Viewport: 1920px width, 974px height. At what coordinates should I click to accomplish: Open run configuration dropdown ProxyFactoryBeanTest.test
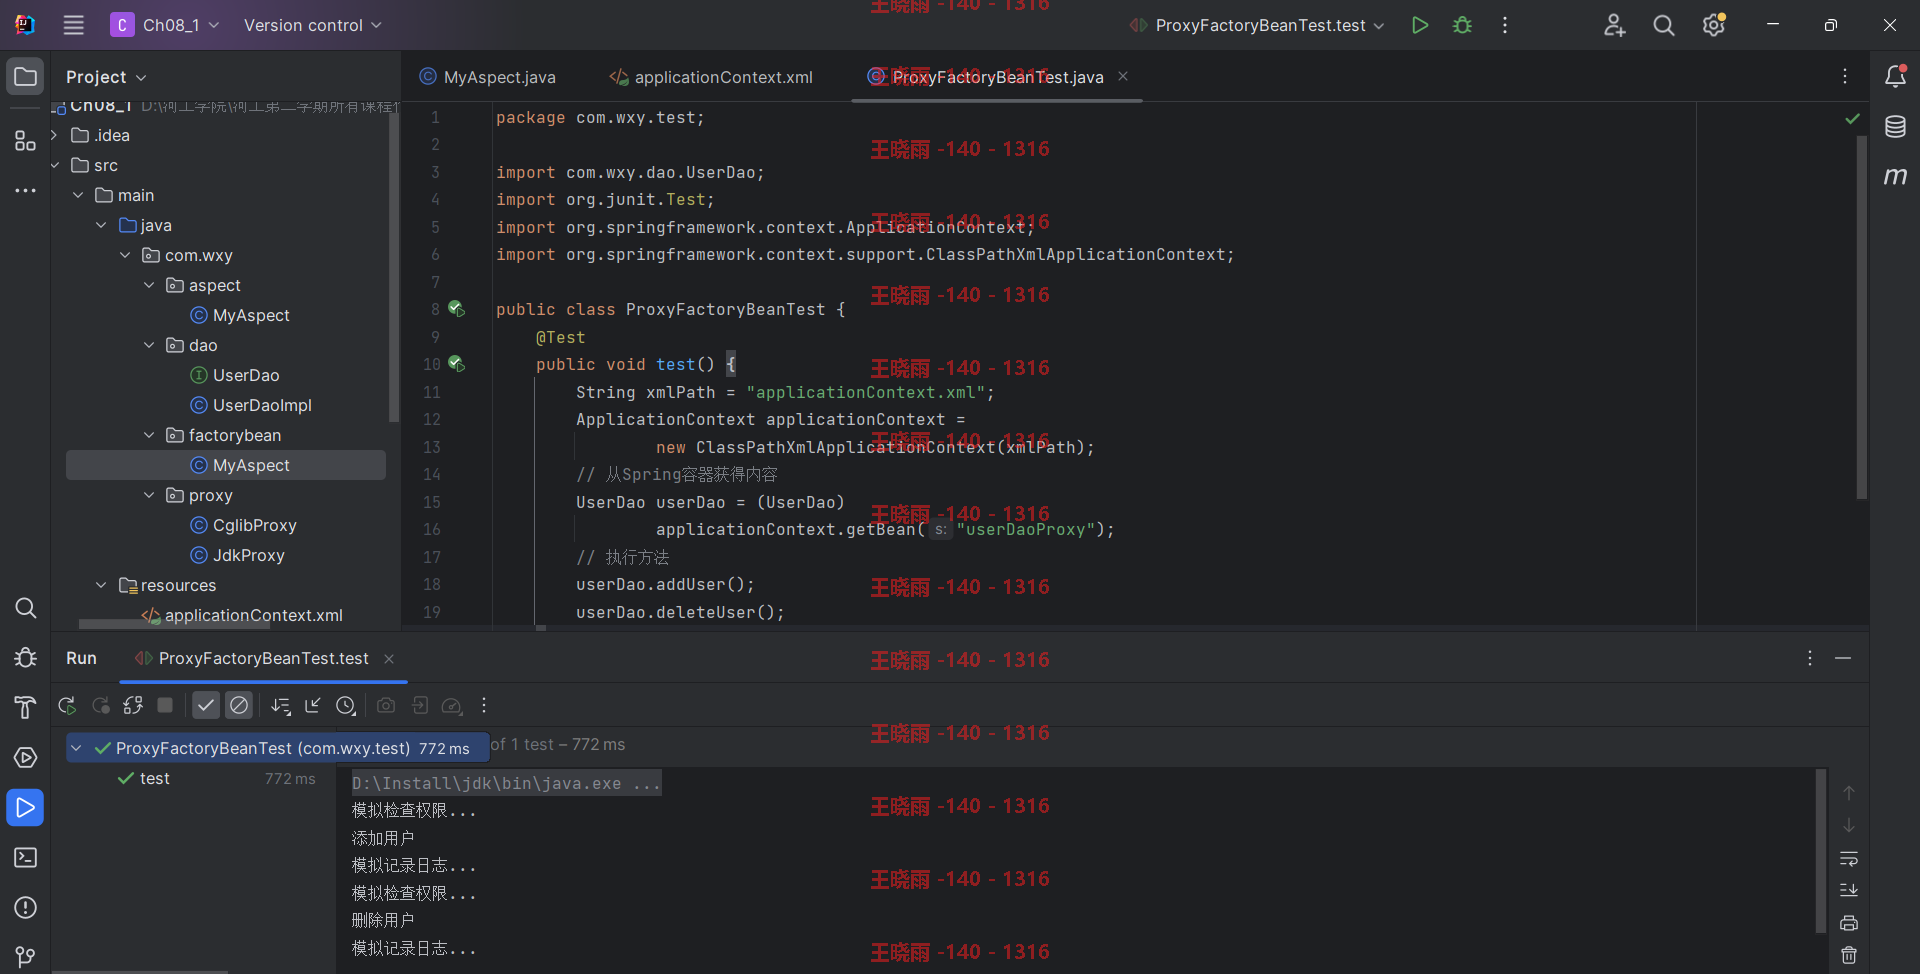[x=1257, y=25]
